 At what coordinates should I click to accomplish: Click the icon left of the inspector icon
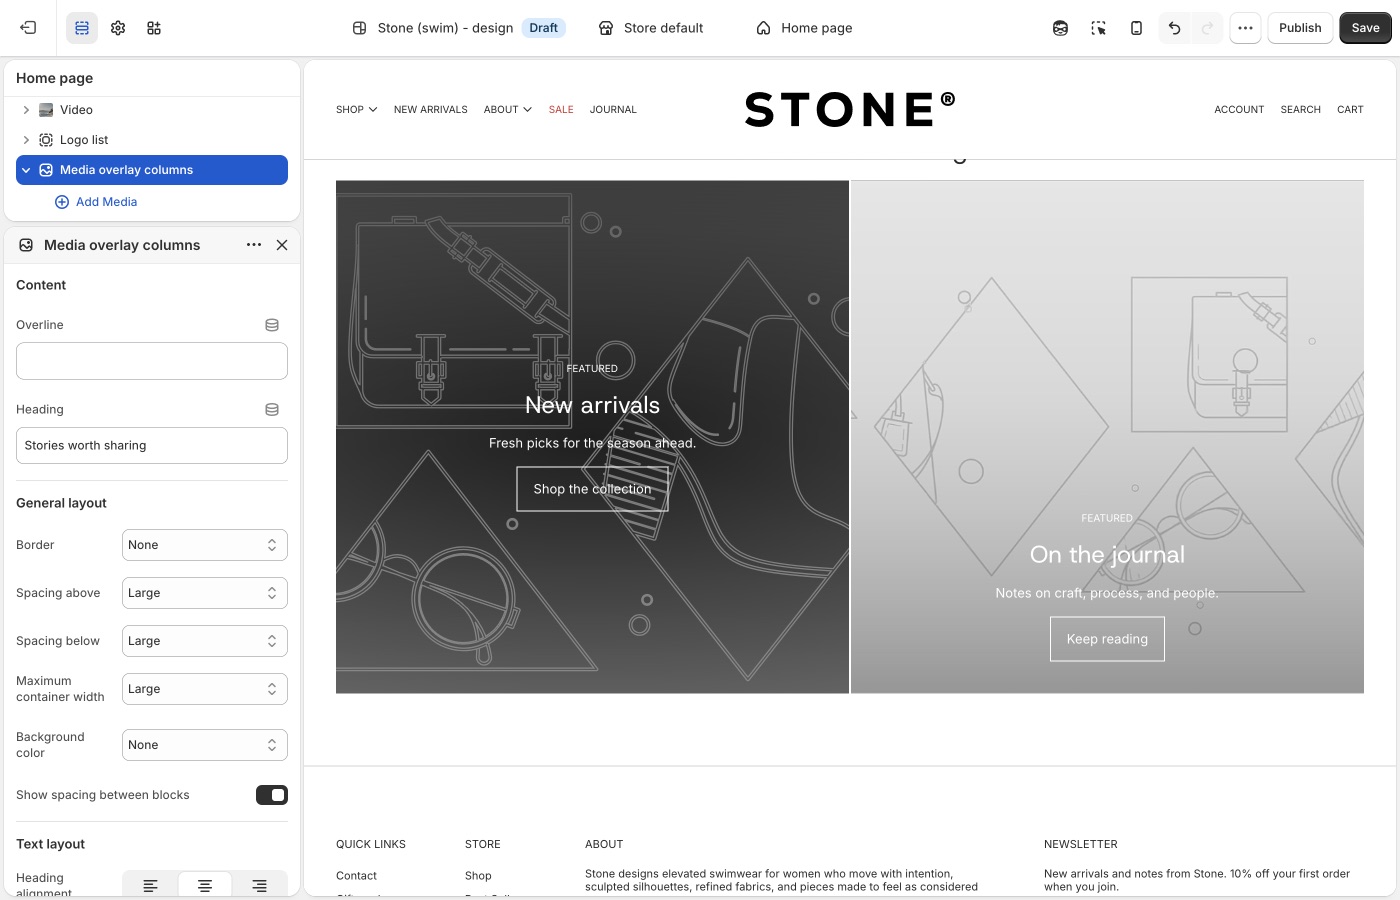coord(1060,28)
